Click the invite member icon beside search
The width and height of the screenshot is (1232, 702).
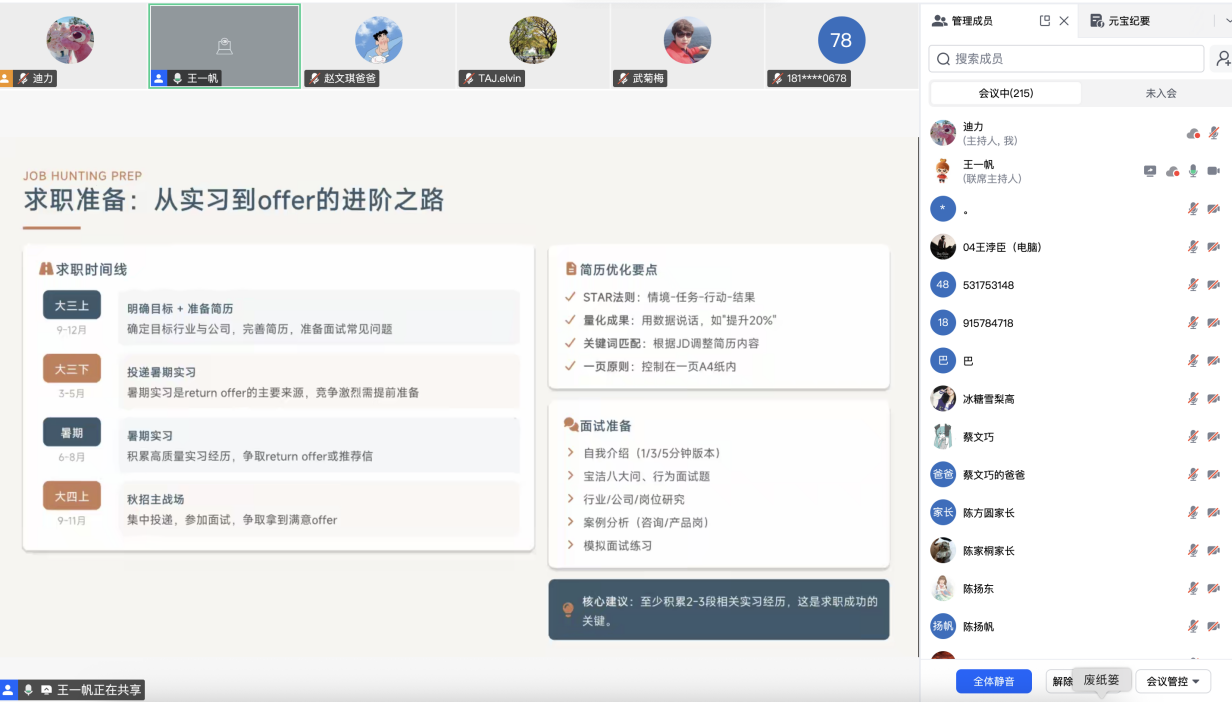click(1221, 59)
